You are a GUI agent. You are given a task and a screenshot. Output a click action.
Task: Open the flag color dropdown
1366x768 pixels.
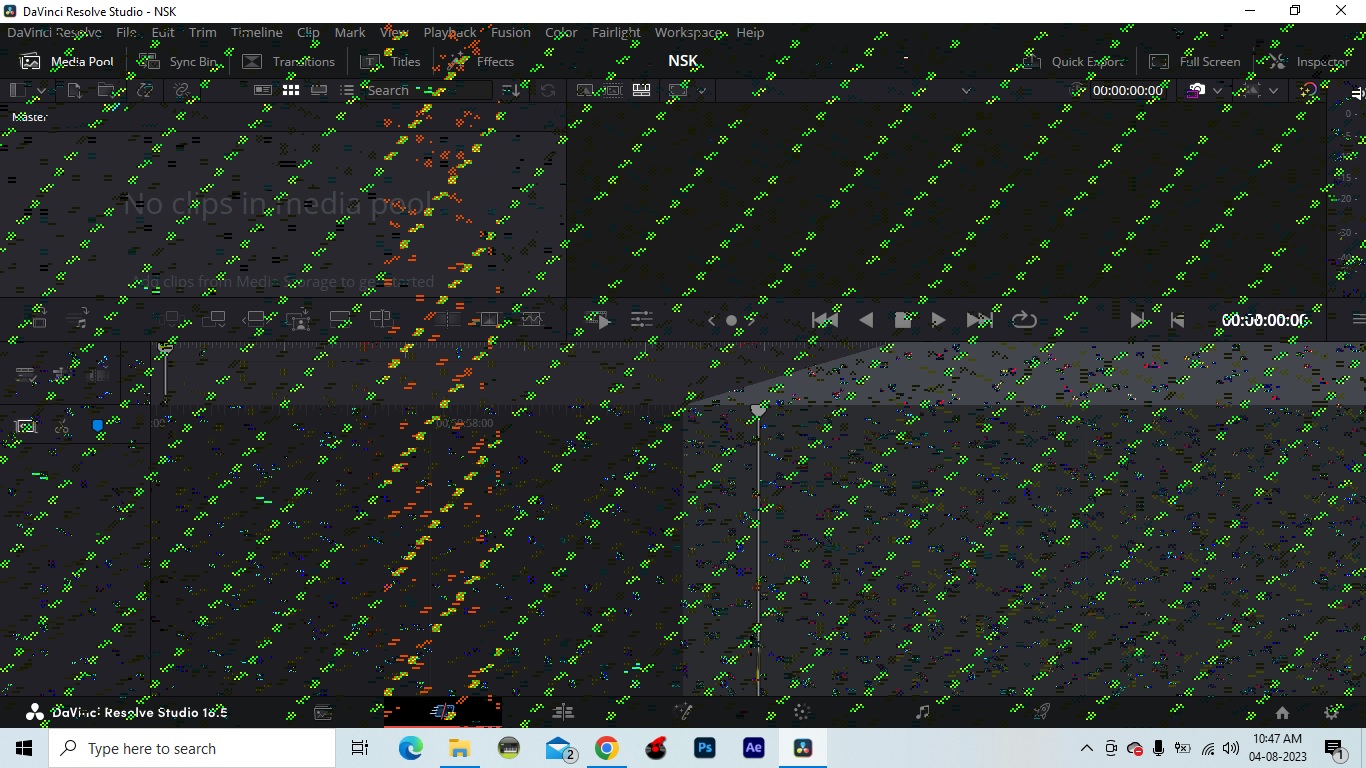[x=1217, y=90]
